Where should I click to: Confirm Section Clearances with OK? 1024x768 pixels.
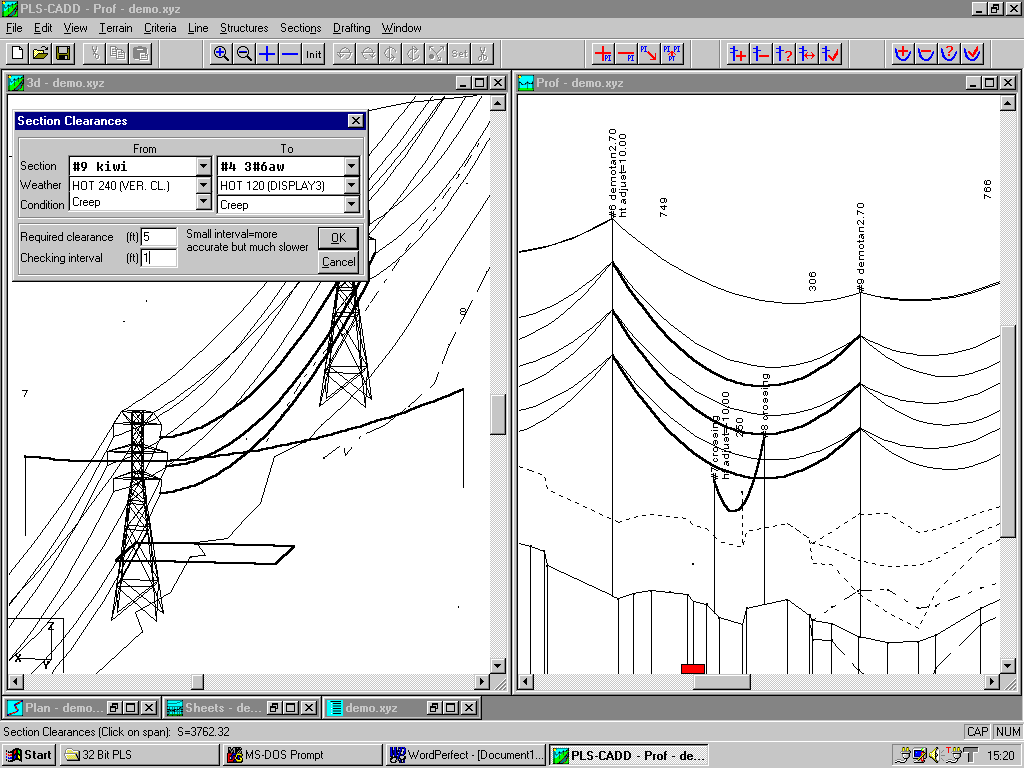[338, 238]
